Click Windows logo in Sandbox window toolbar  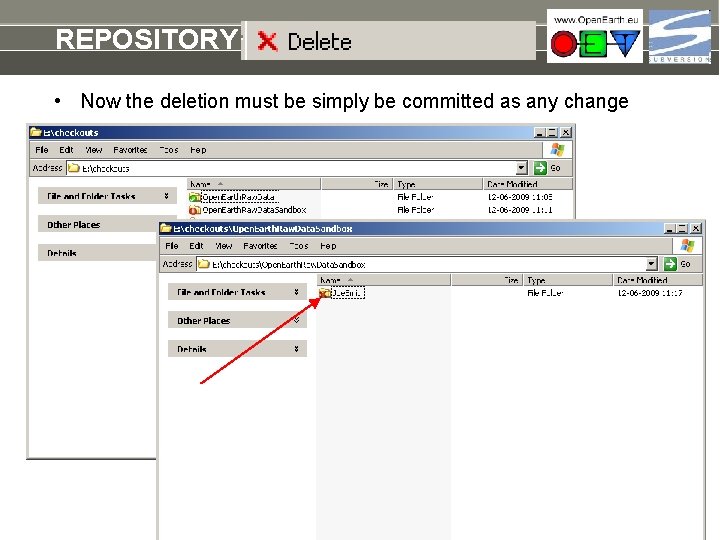pyautogui.click(x=687, y=246)
